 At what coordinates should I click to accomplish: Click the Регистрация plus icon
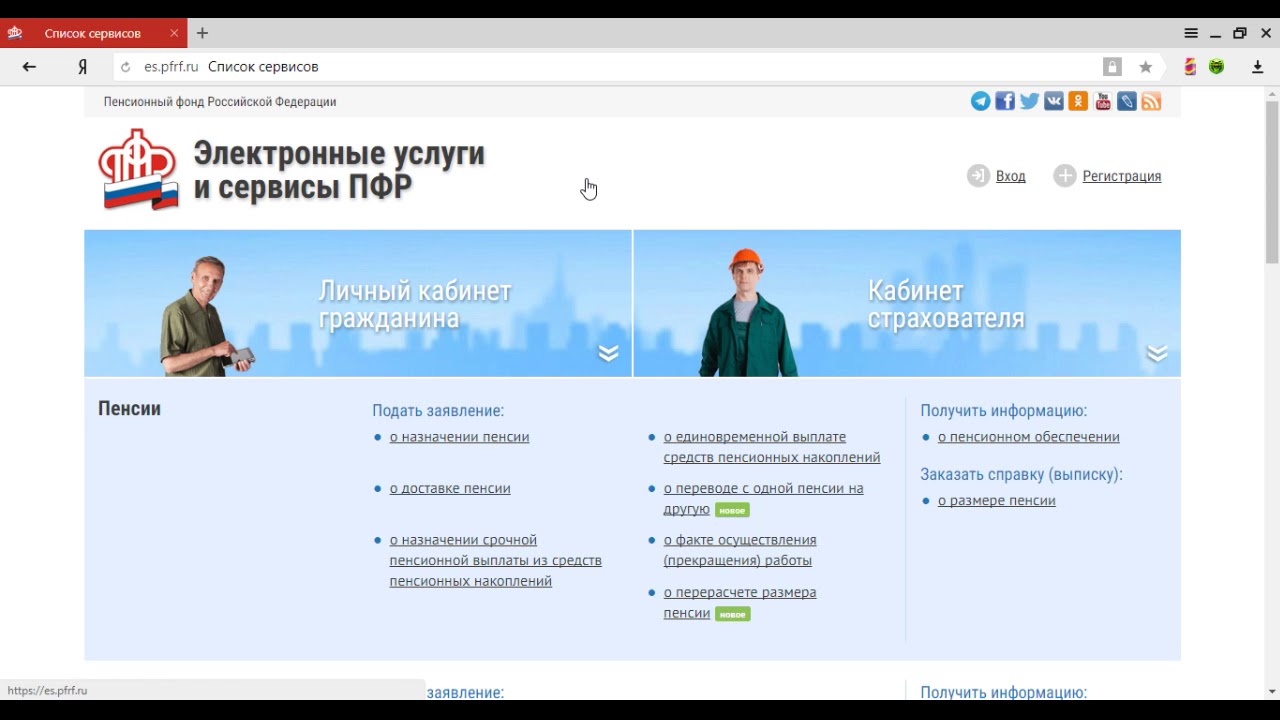pyautogui.click(x=1065, y=176)
